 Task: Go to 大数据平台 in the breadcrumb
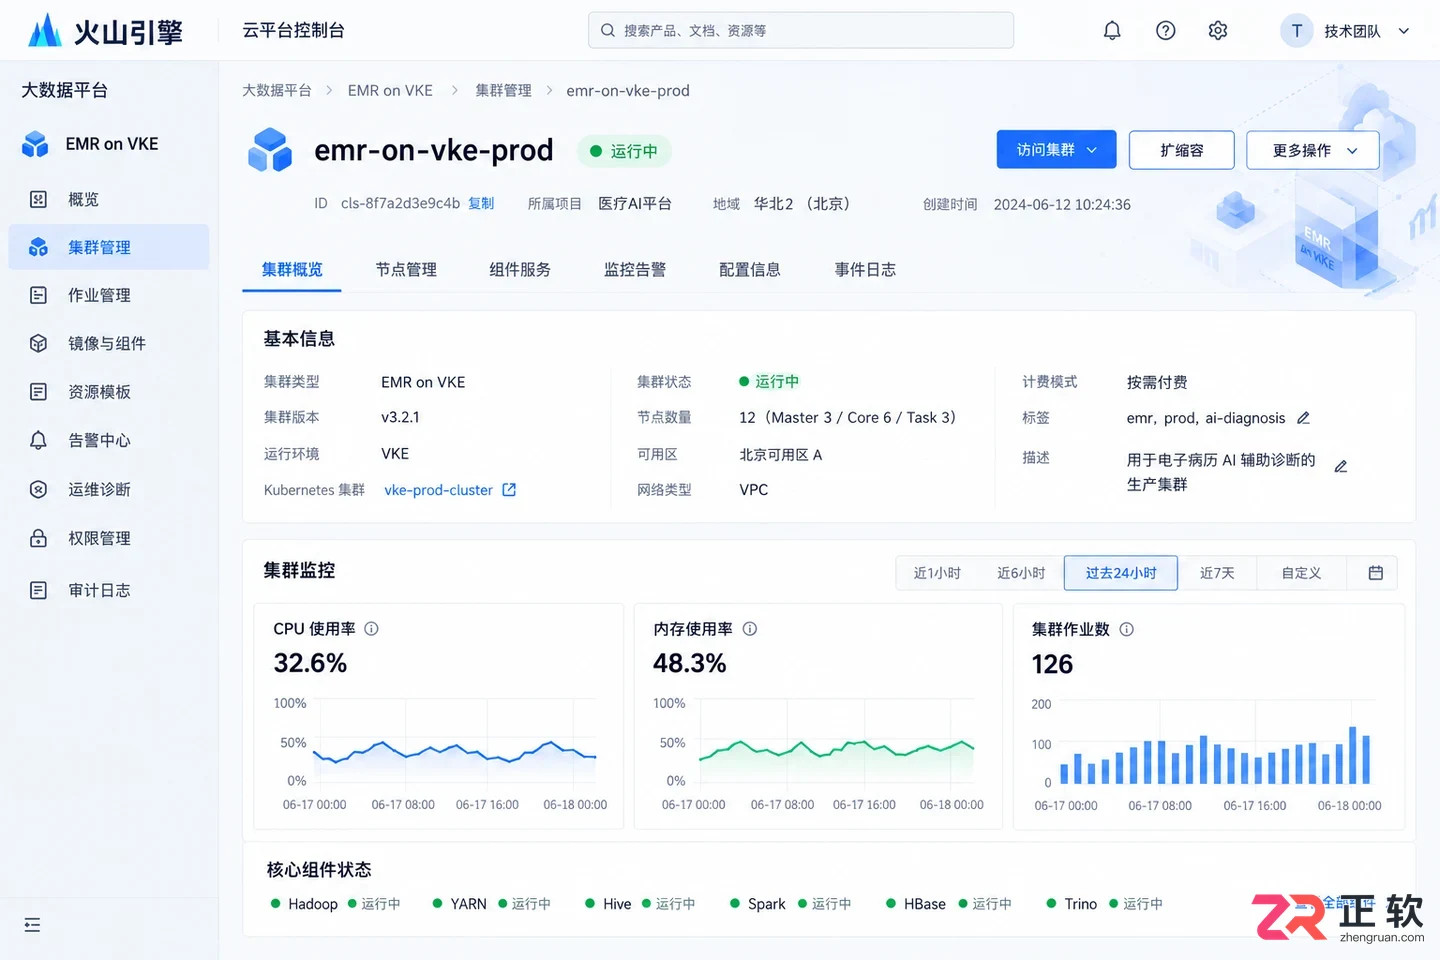277,90
